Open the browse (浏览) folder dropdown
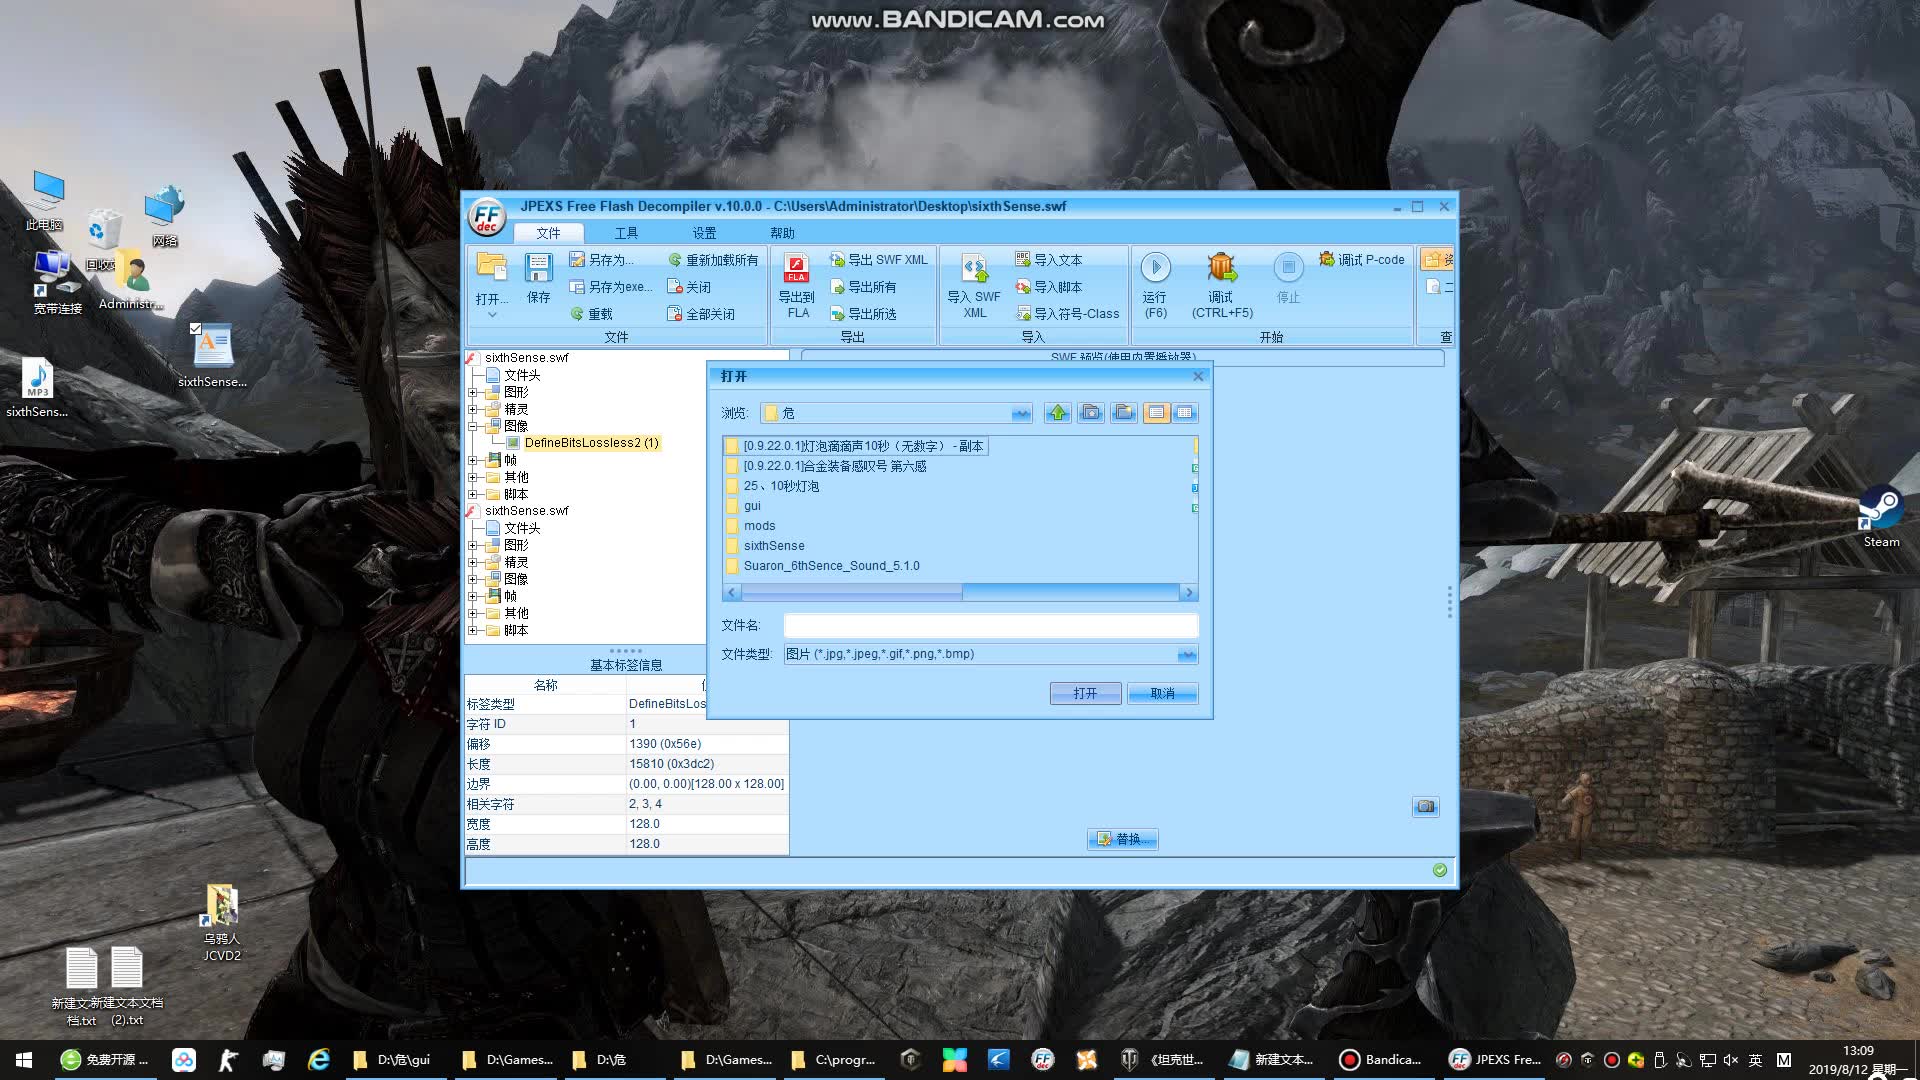Image resolution: width=1920 pixels, height=1080 pixels. click(1021, 414)
